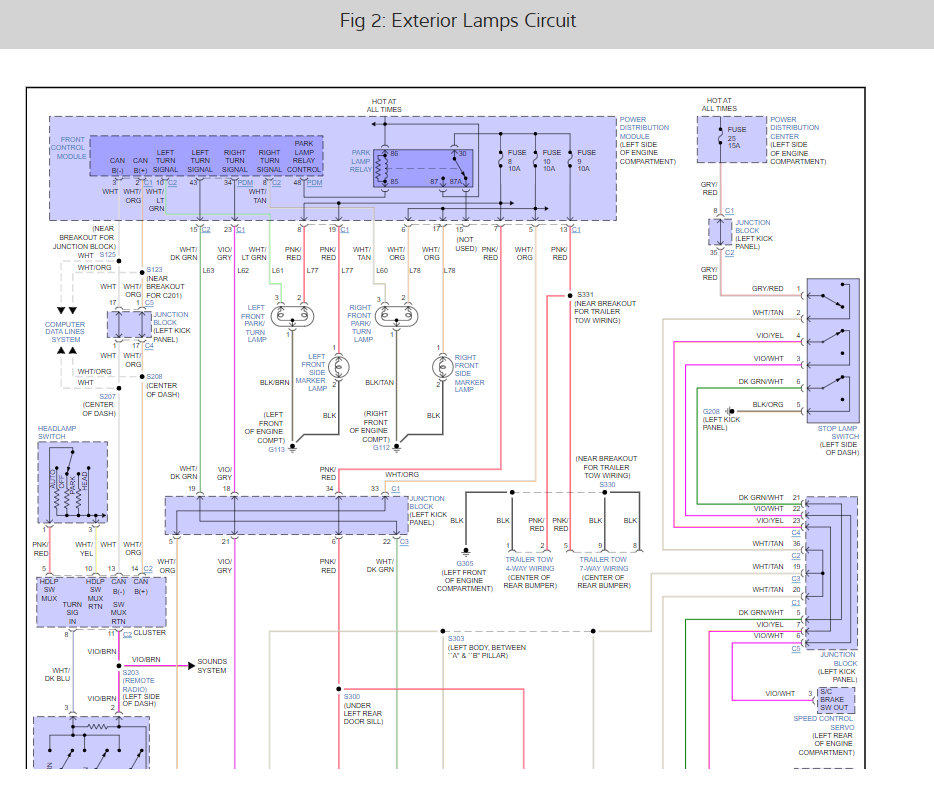Open the G113 ground link

click(276, 449)
